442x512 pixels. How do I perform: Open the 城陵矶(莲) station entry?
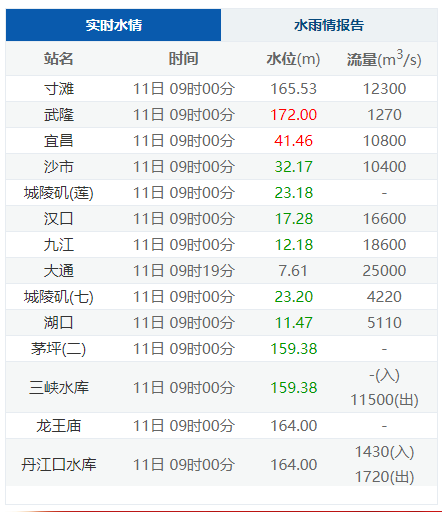coord(59,193)
